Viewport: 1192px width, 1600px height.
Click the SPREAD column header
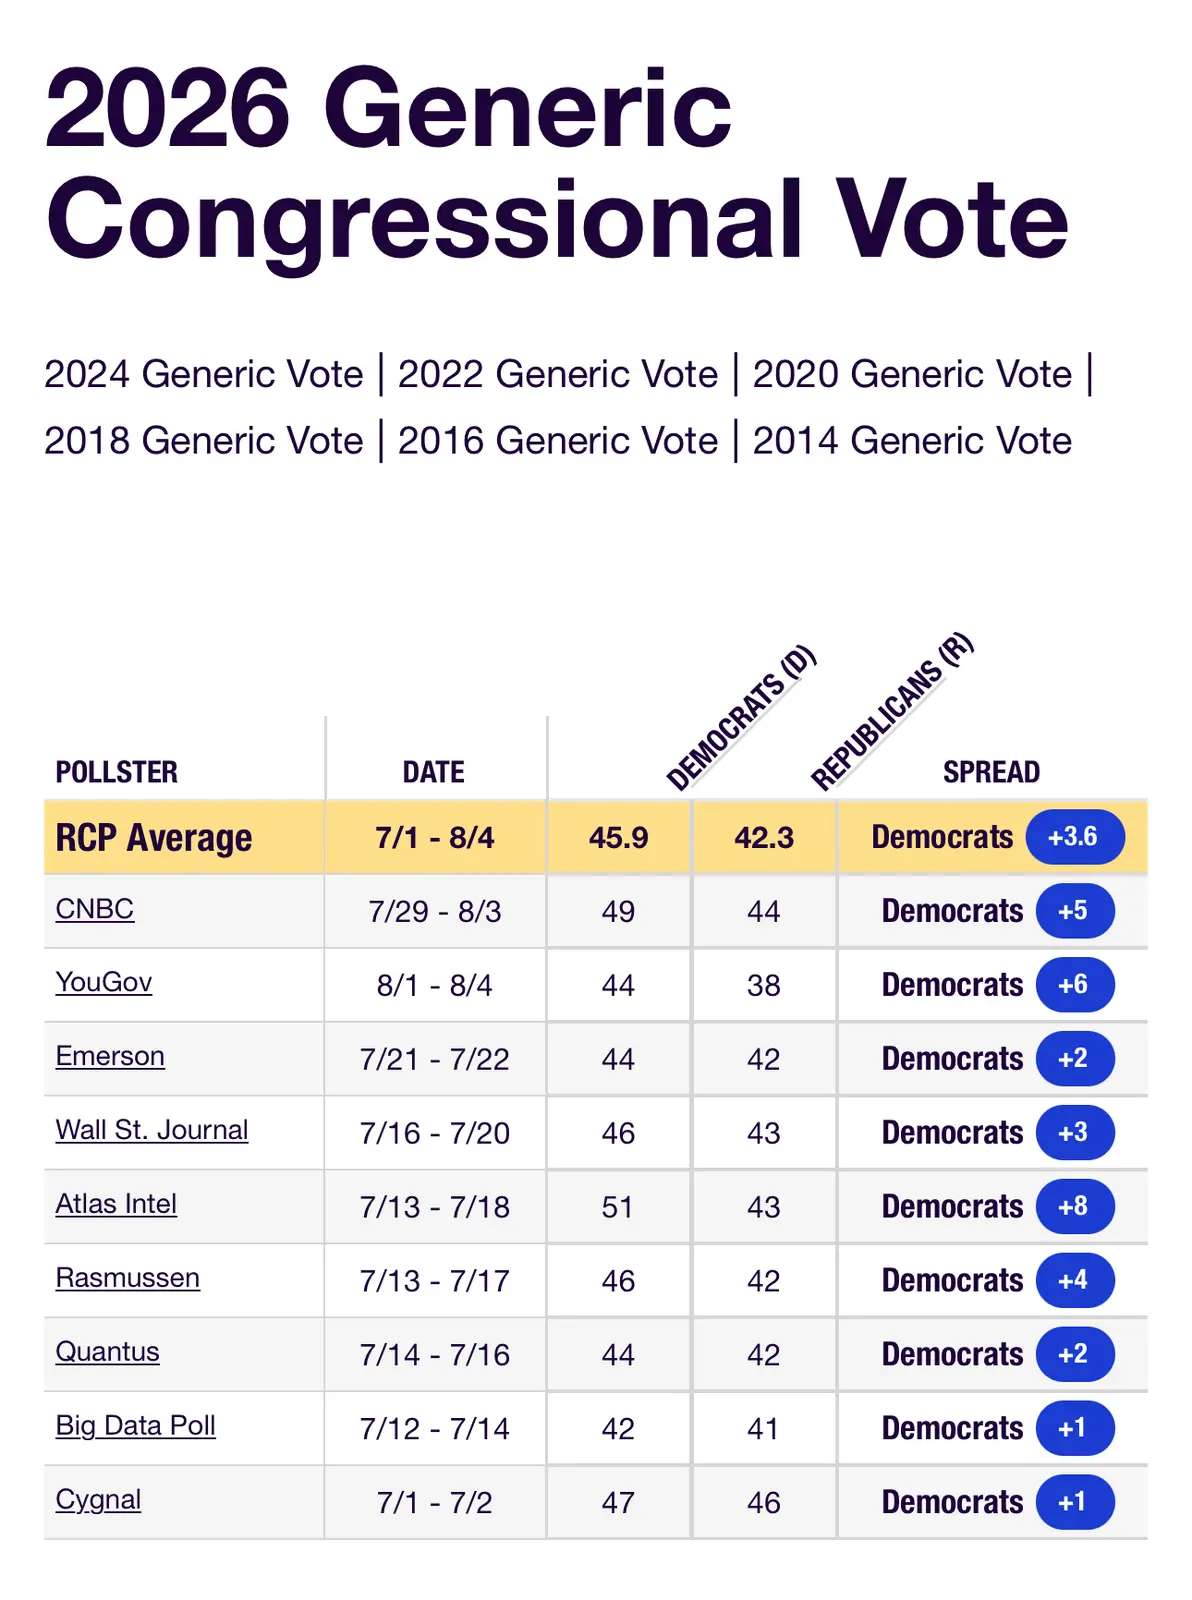(x=991, y=772)
